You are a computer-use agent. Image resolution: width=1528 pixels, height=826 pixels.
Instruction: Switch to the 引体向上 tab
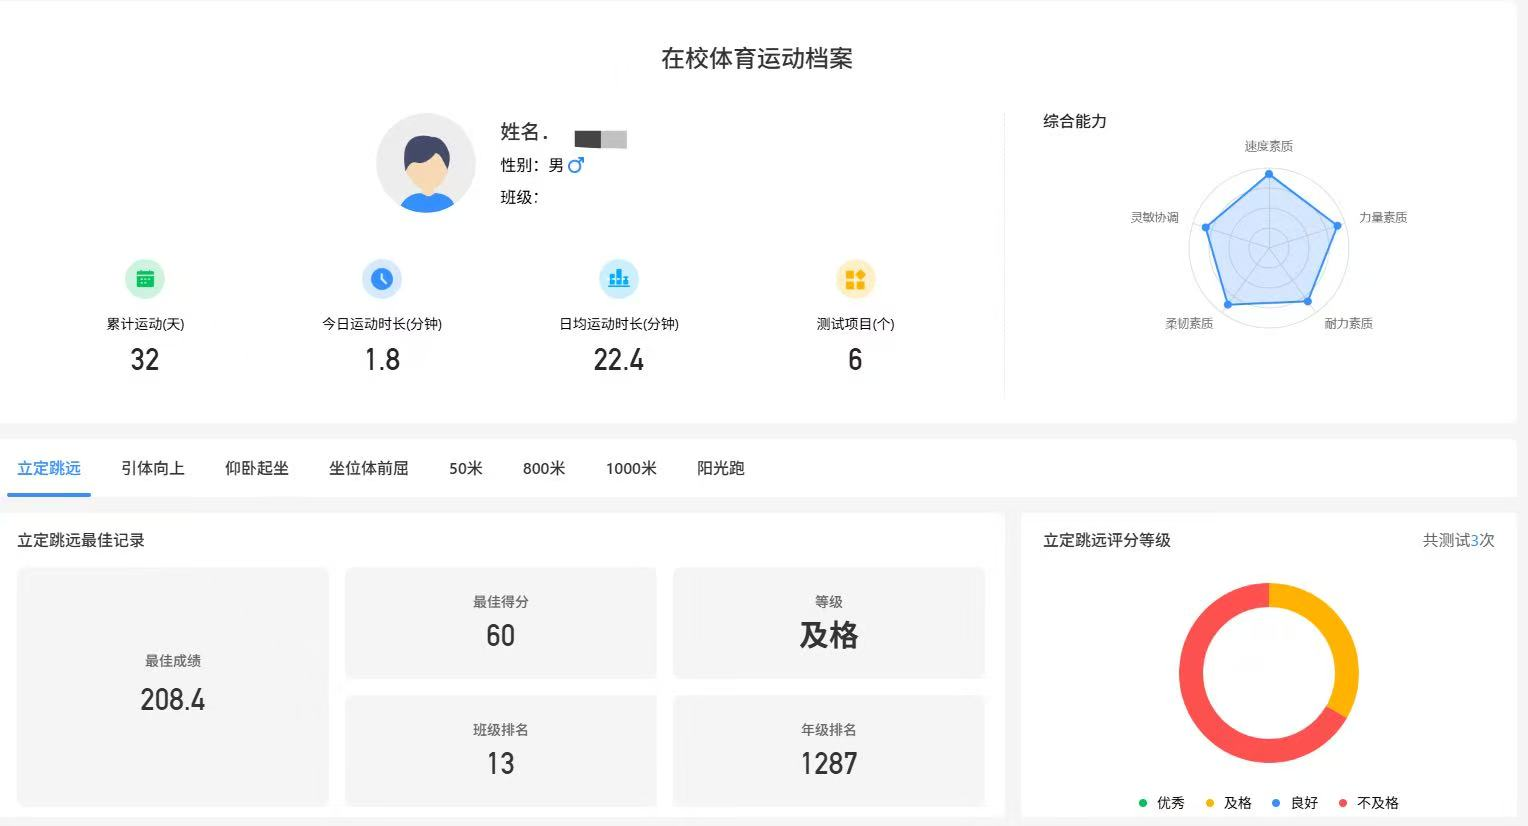tap(152, 468)
